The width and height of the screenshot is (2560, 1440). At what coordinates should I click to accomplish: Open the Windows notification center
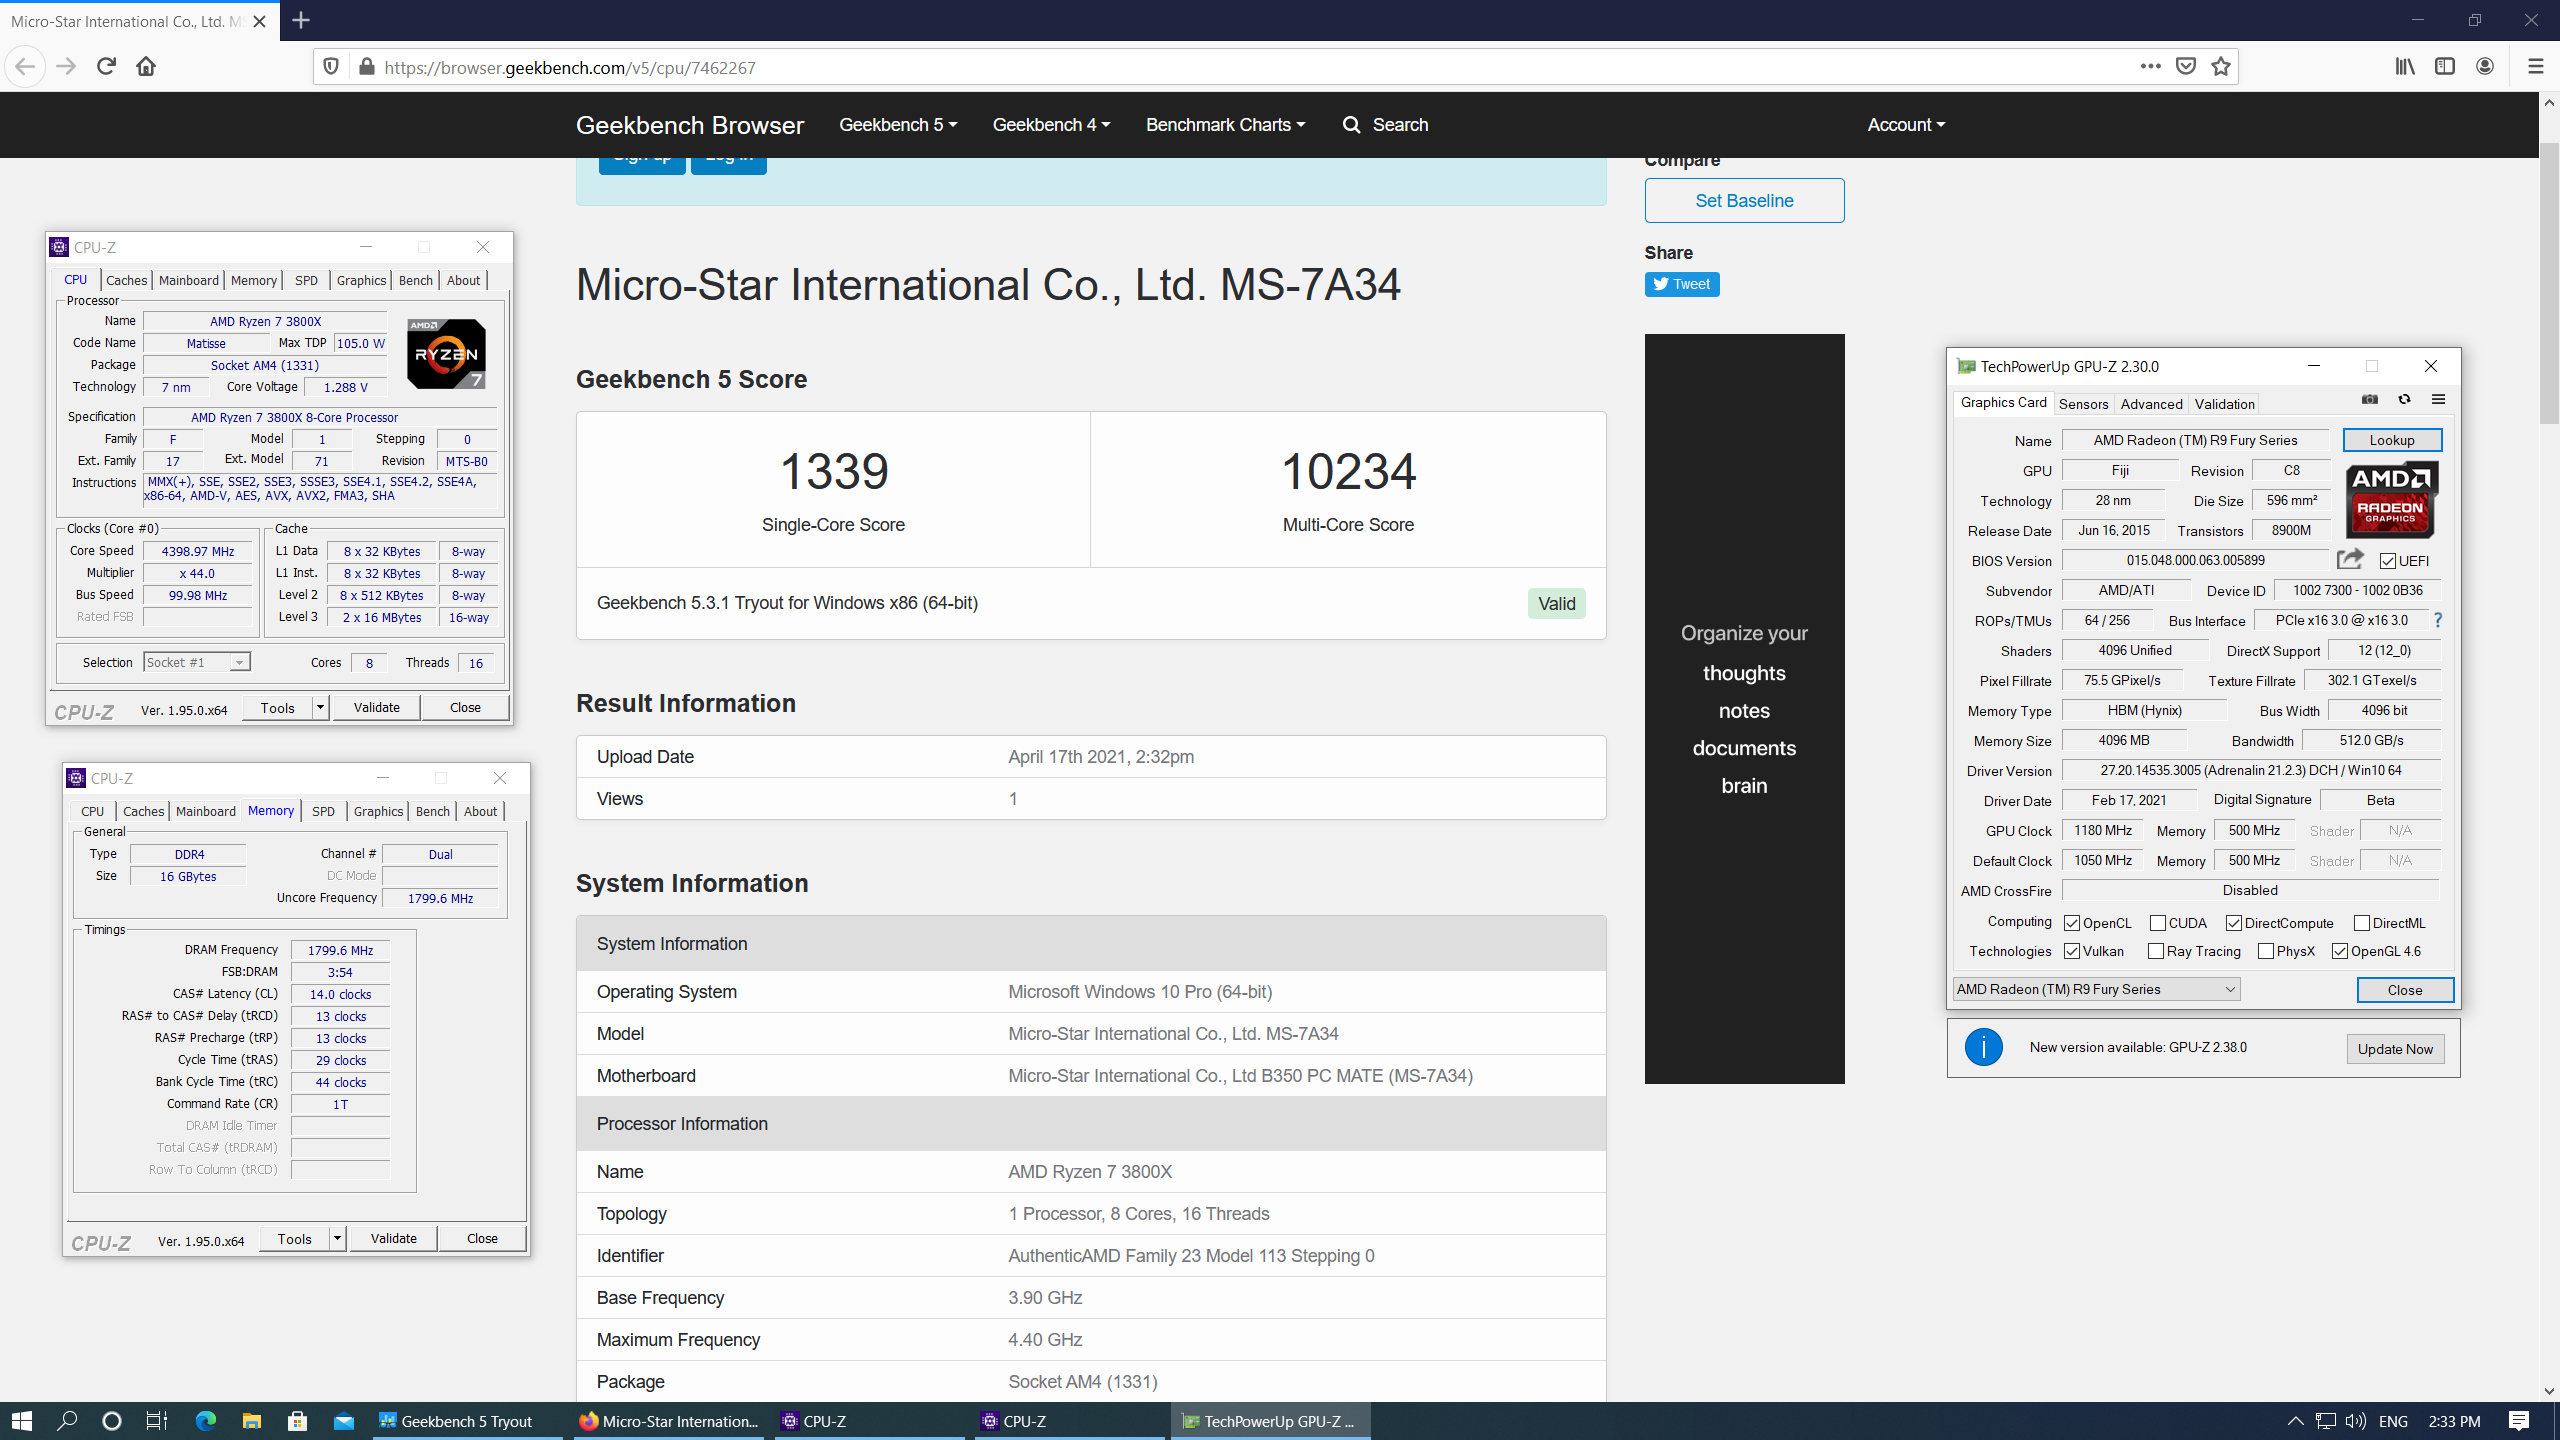2519,1421
